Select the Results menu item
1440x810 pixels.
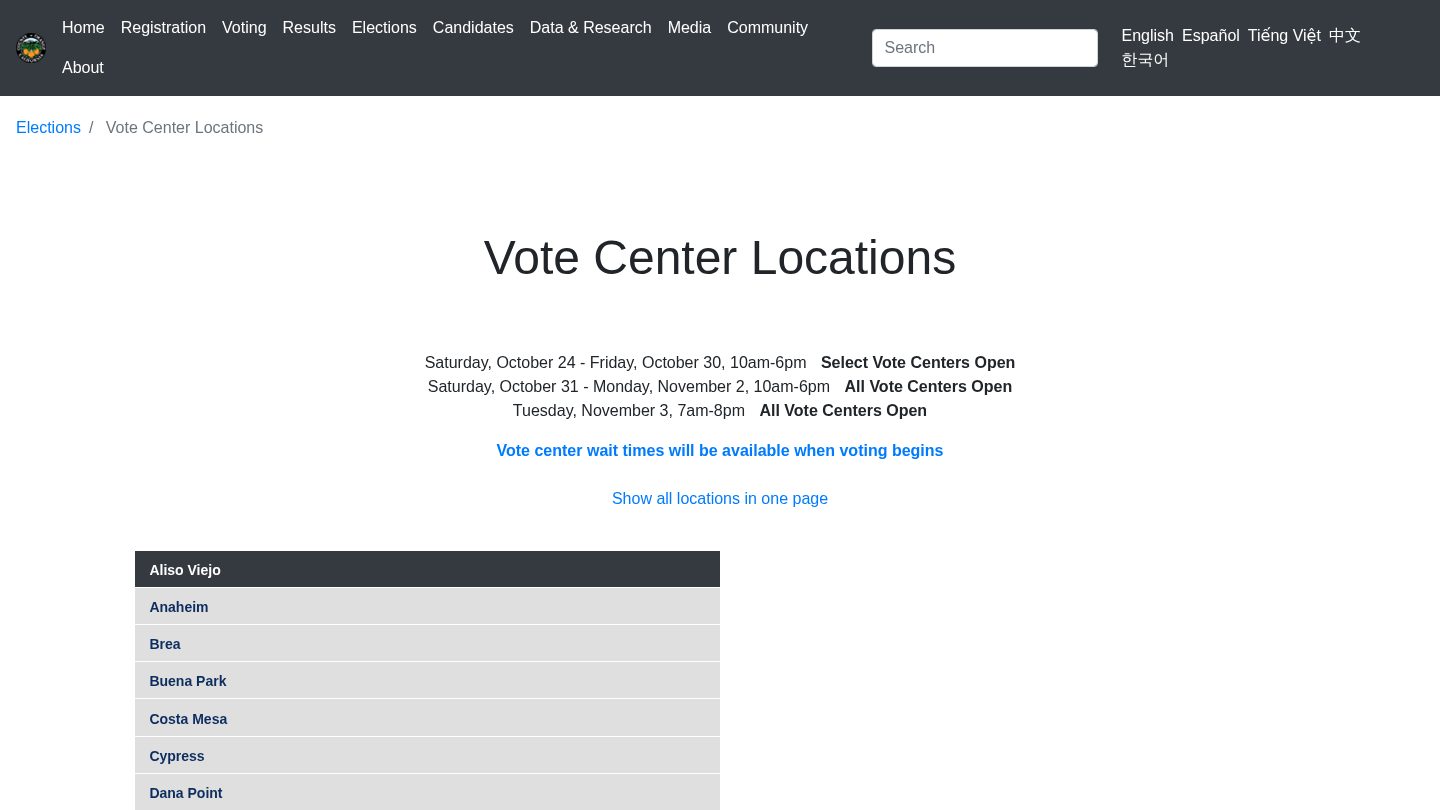309,28
